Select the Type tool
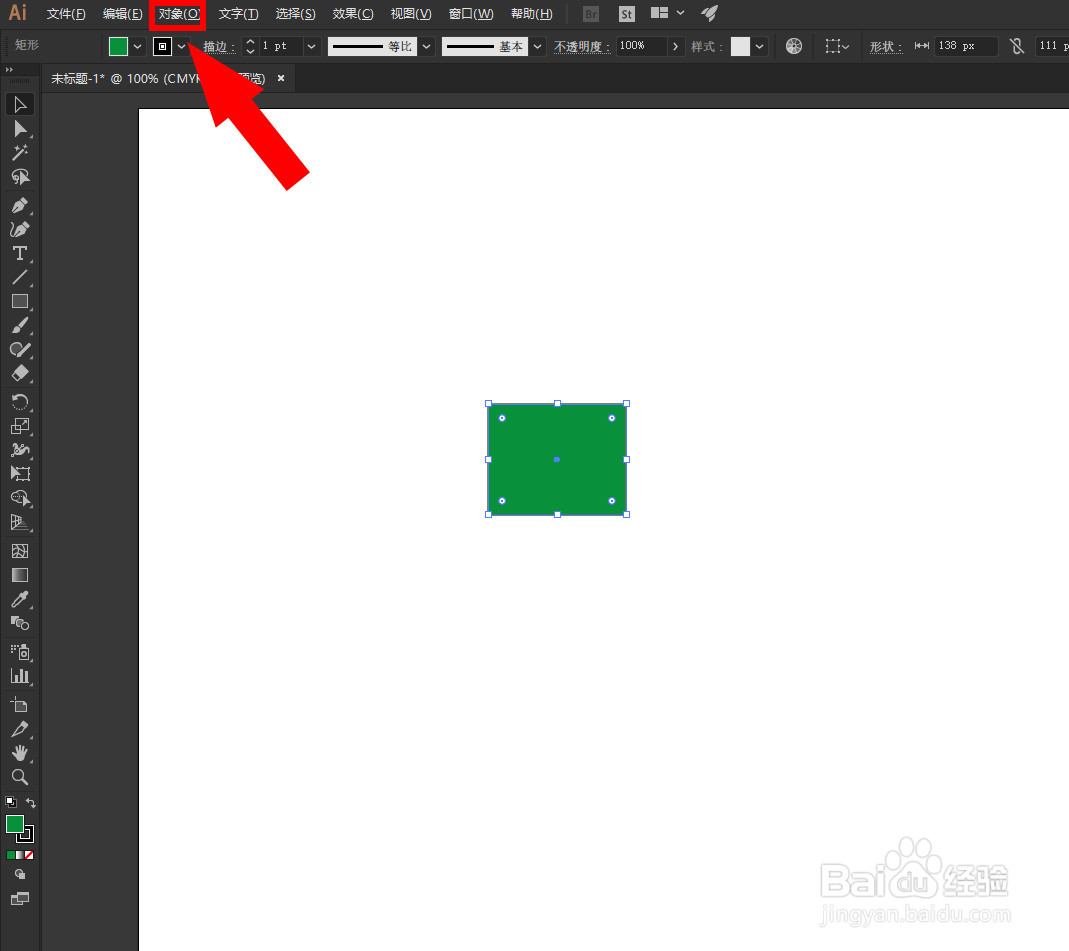1069x951 pixels. [20, 254]
